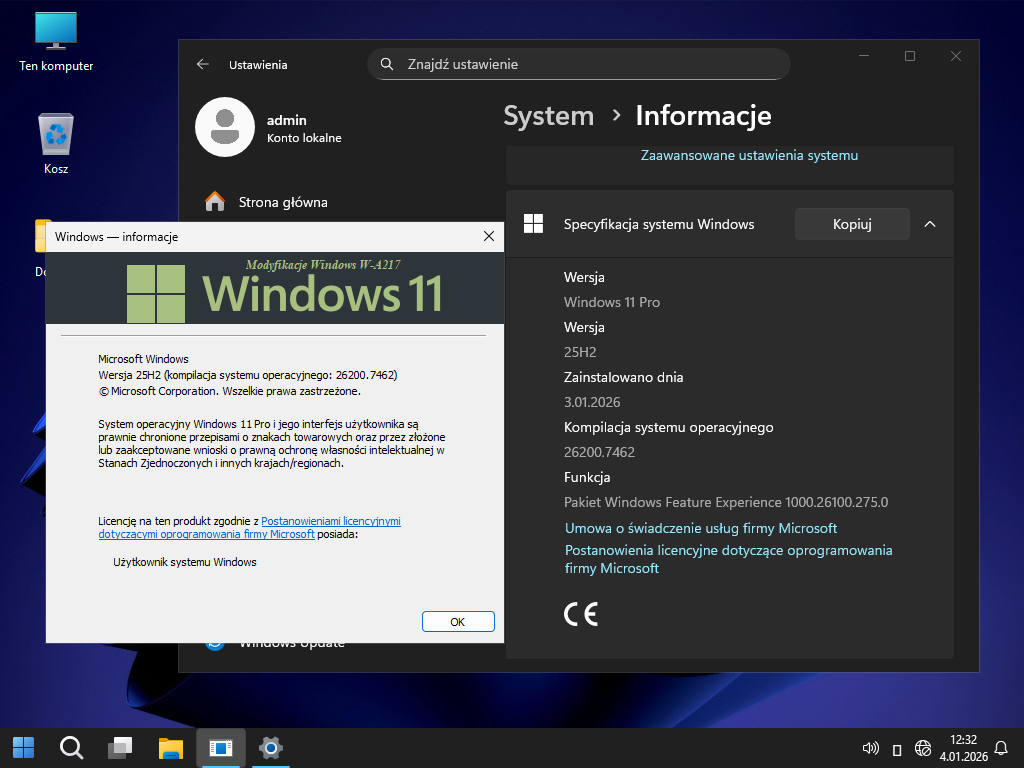The width and height of the screenshot is (1024, 768).
Task: Open Strona główna home icon in sidebar
Action: click(215, 202)
